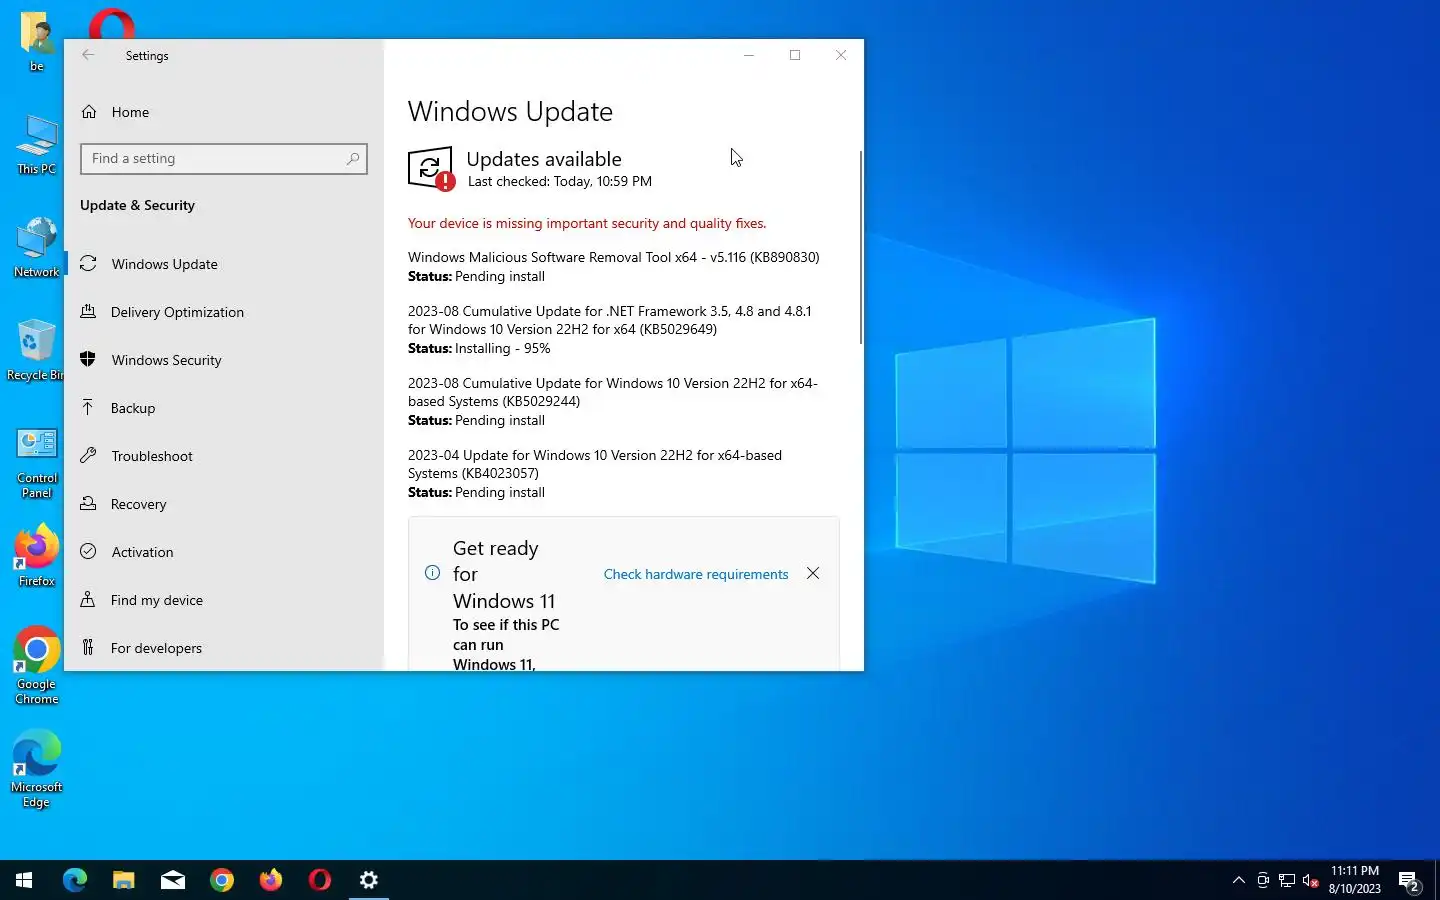Image resolution: width=1440 pixels, height=900 pixels.
Task: Select the 'be' user folder on desktop
Action: point(37,42)
